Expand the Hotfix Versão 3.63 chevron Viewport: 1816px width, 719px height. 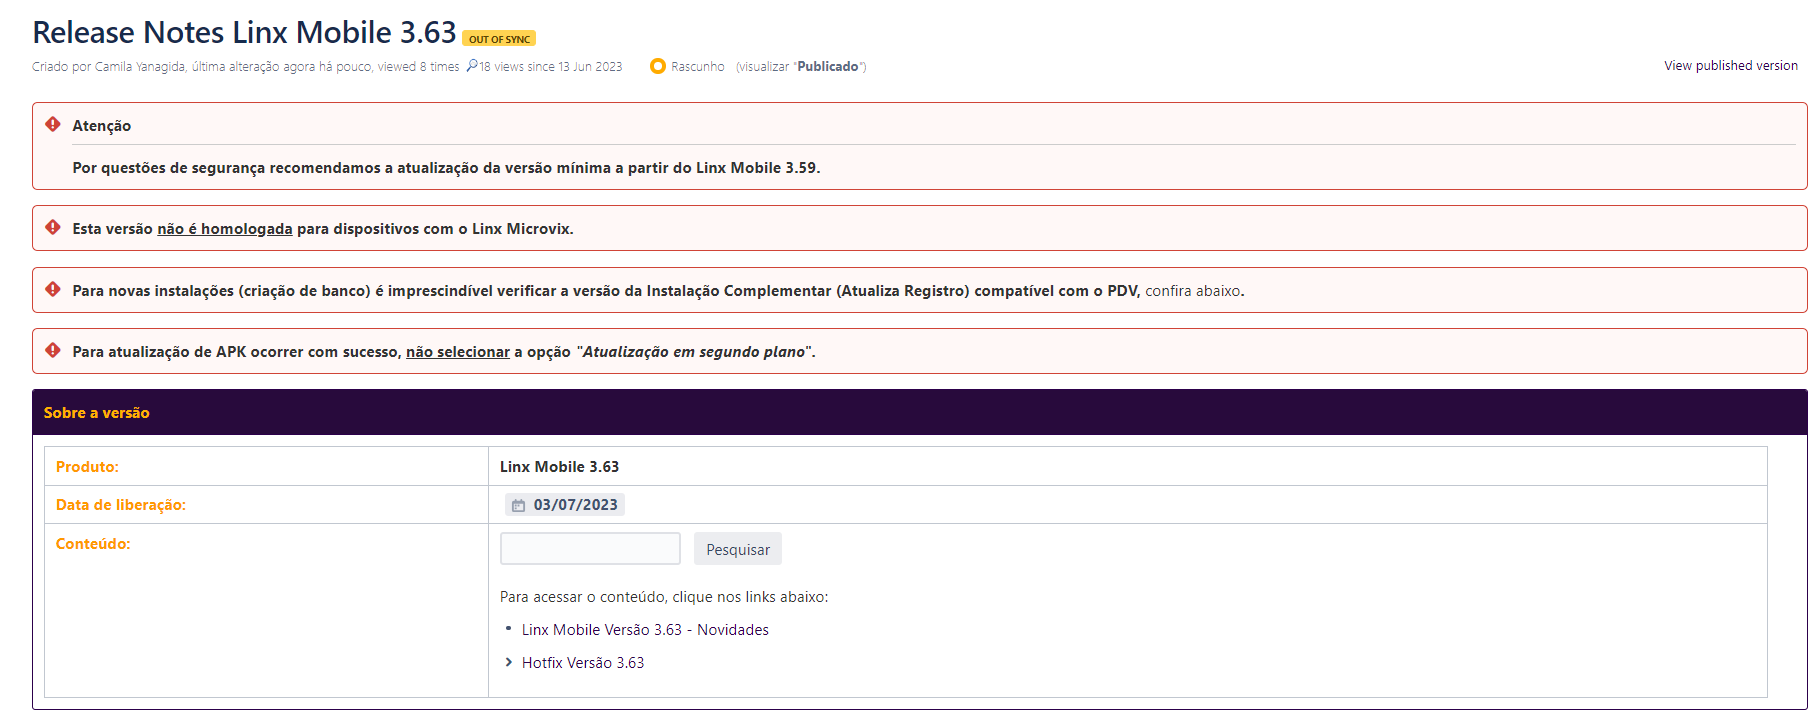point(508,662)
